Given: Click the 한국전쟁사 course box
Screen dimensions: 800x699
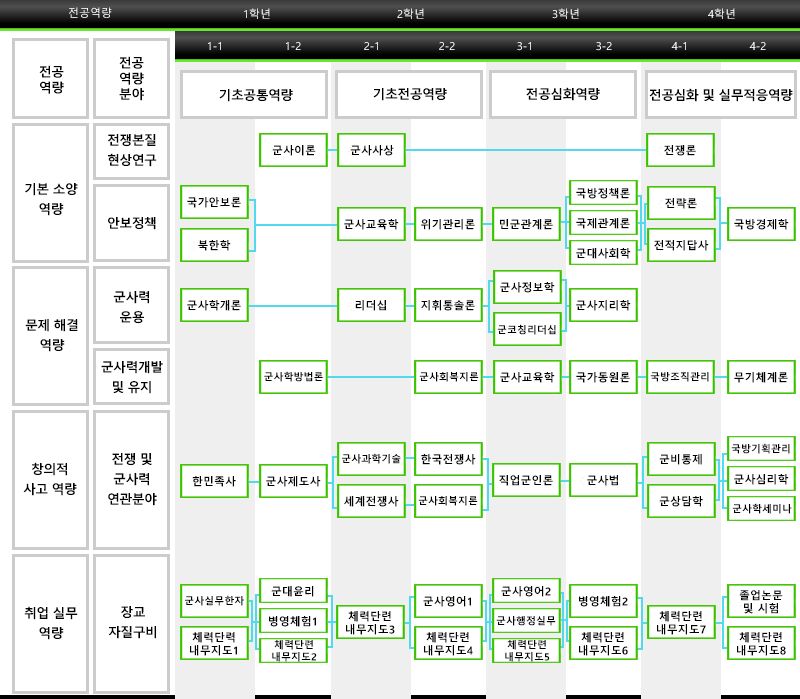Looking at the screenshot, I should click(x=447, y=459).
